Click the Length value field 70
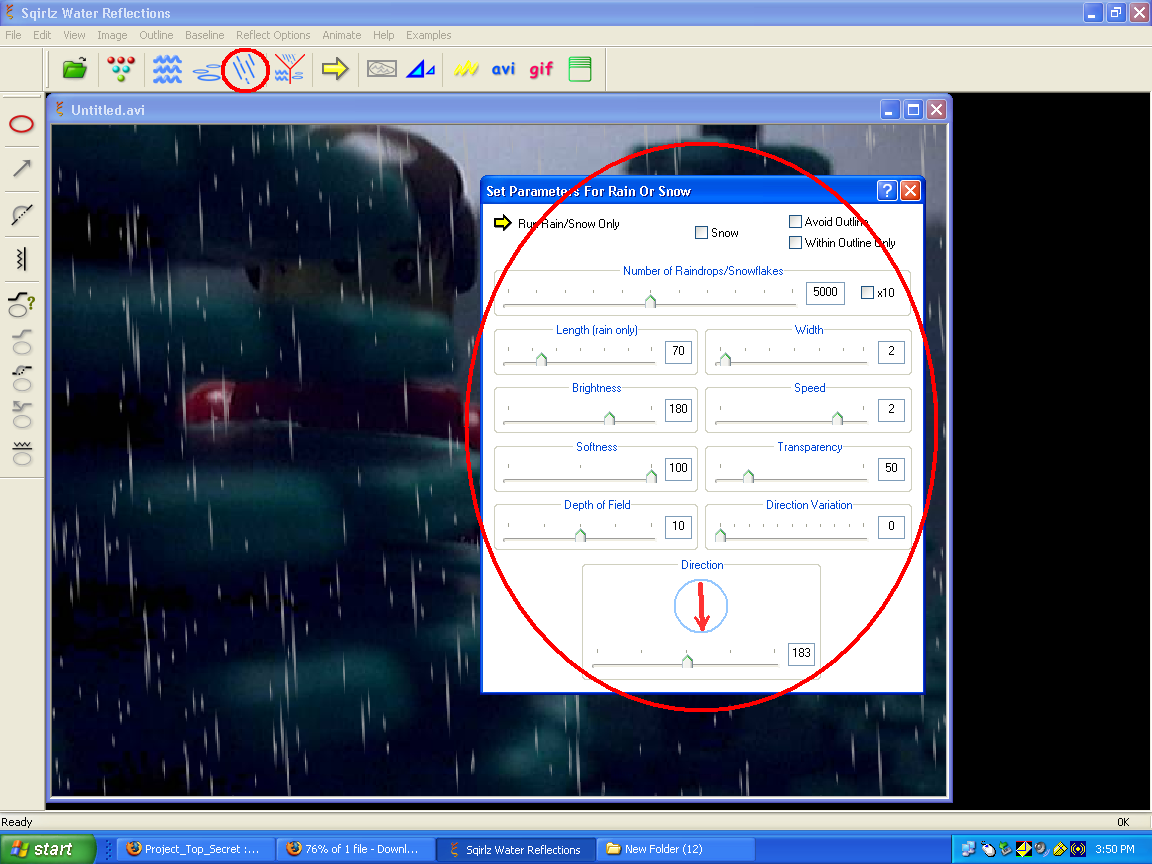Viewport: 1152px width, 864px height. click(x=678, y=351)
